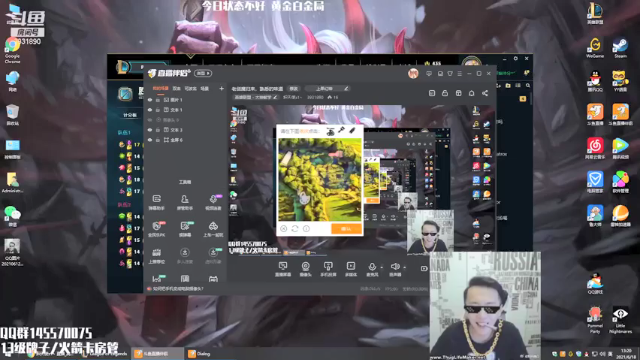Screen dimensions: 640x360
Task: Open speaker volume dropdown arrow
Action: pyautogui.click(x=404, y=267)
